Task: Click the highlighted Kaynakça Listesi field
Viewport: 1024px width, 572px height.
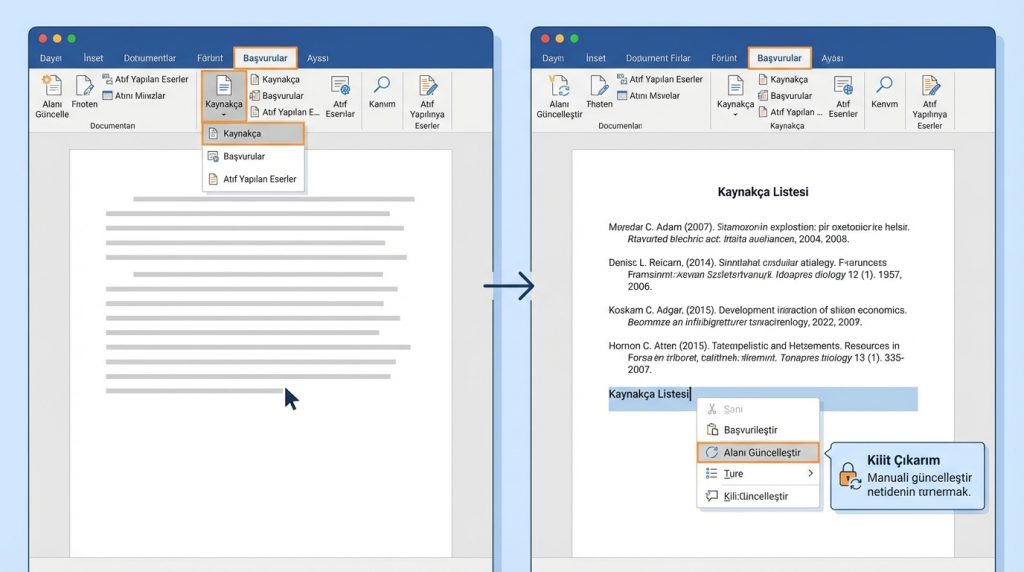Action: coord(763,398)
